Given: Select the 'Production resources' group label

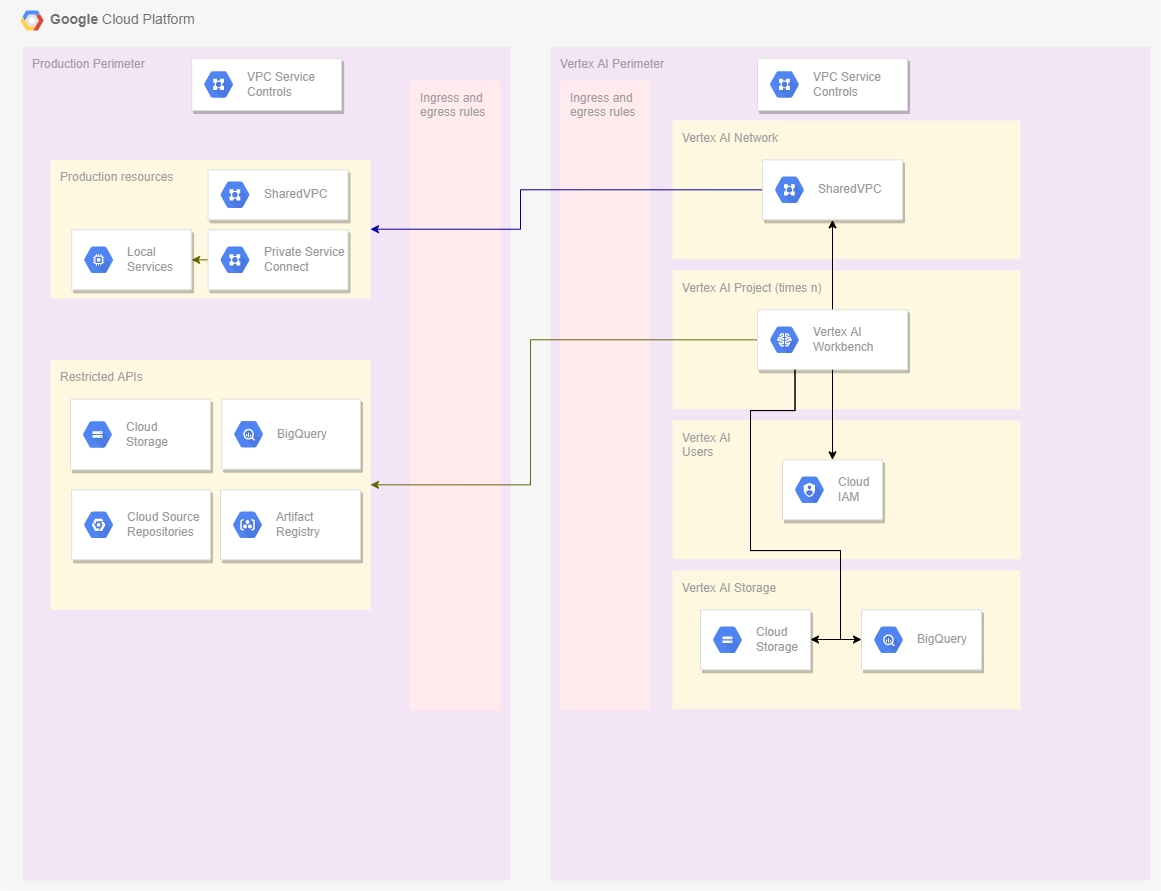Looking at the screenshot, I should (116, 176).
